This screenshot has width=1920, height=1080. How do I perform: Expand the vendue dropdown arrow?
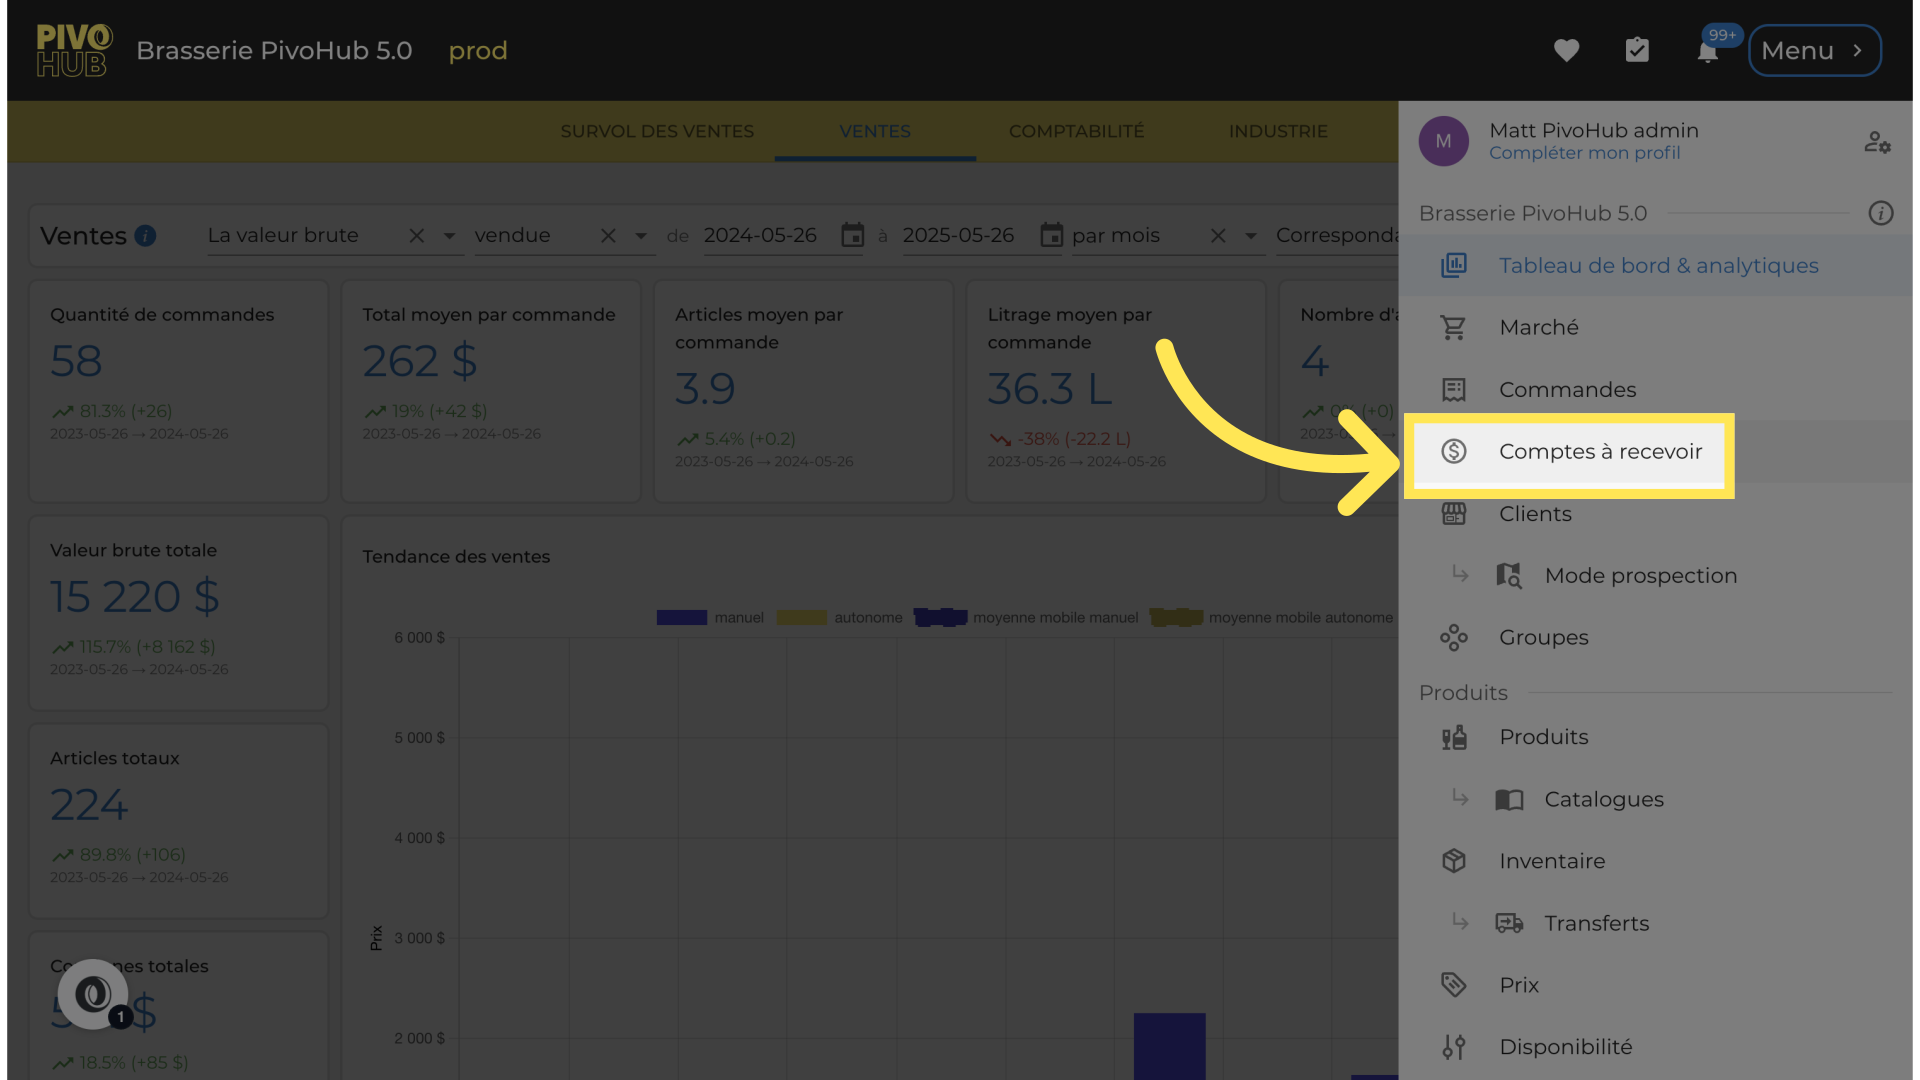pyautogui.click(x=640, y=236)
